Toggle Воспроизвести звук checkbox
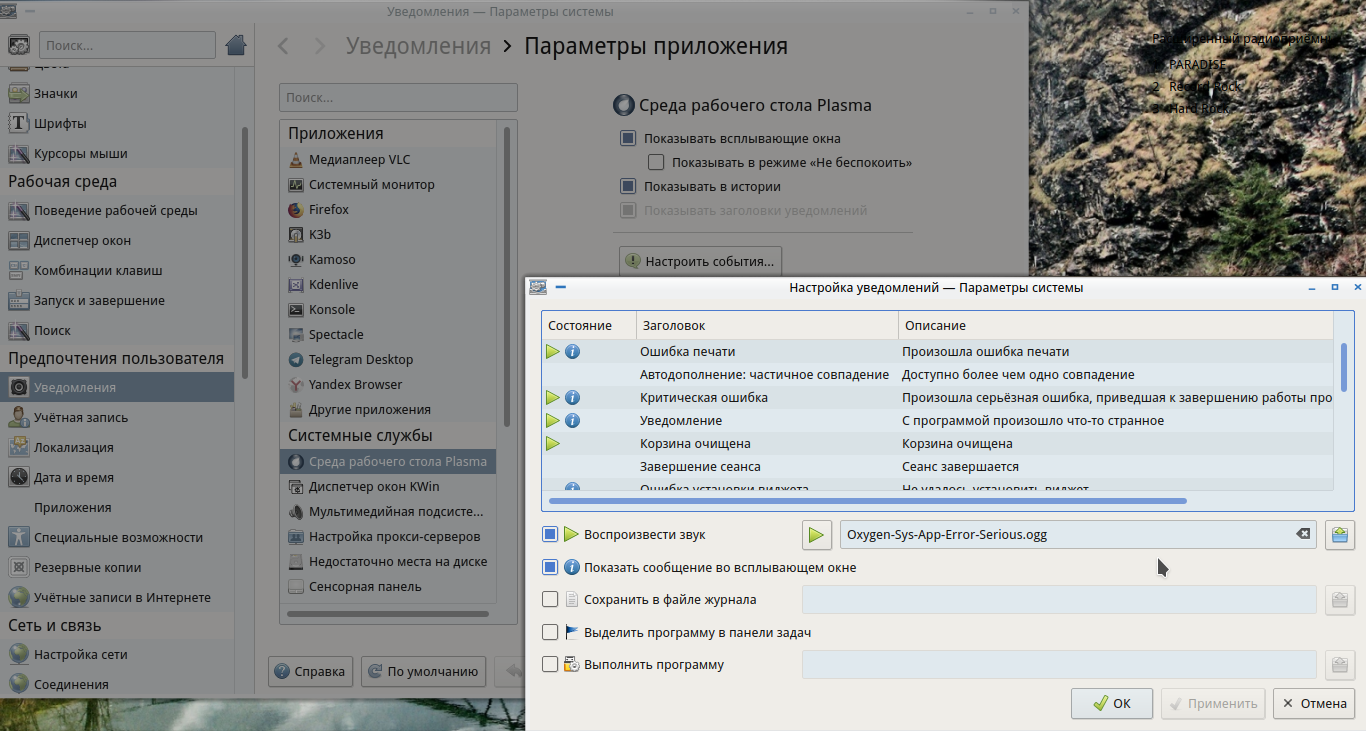1366x731 pixels. tap(550, 535)
